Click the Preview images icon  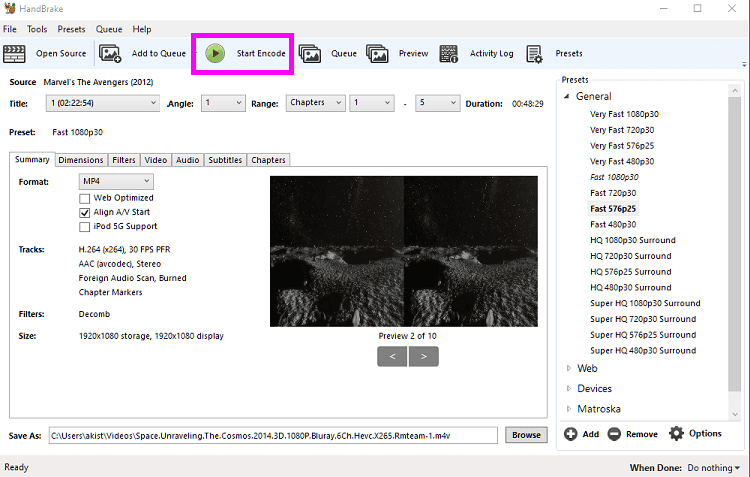tap(377, 54)
